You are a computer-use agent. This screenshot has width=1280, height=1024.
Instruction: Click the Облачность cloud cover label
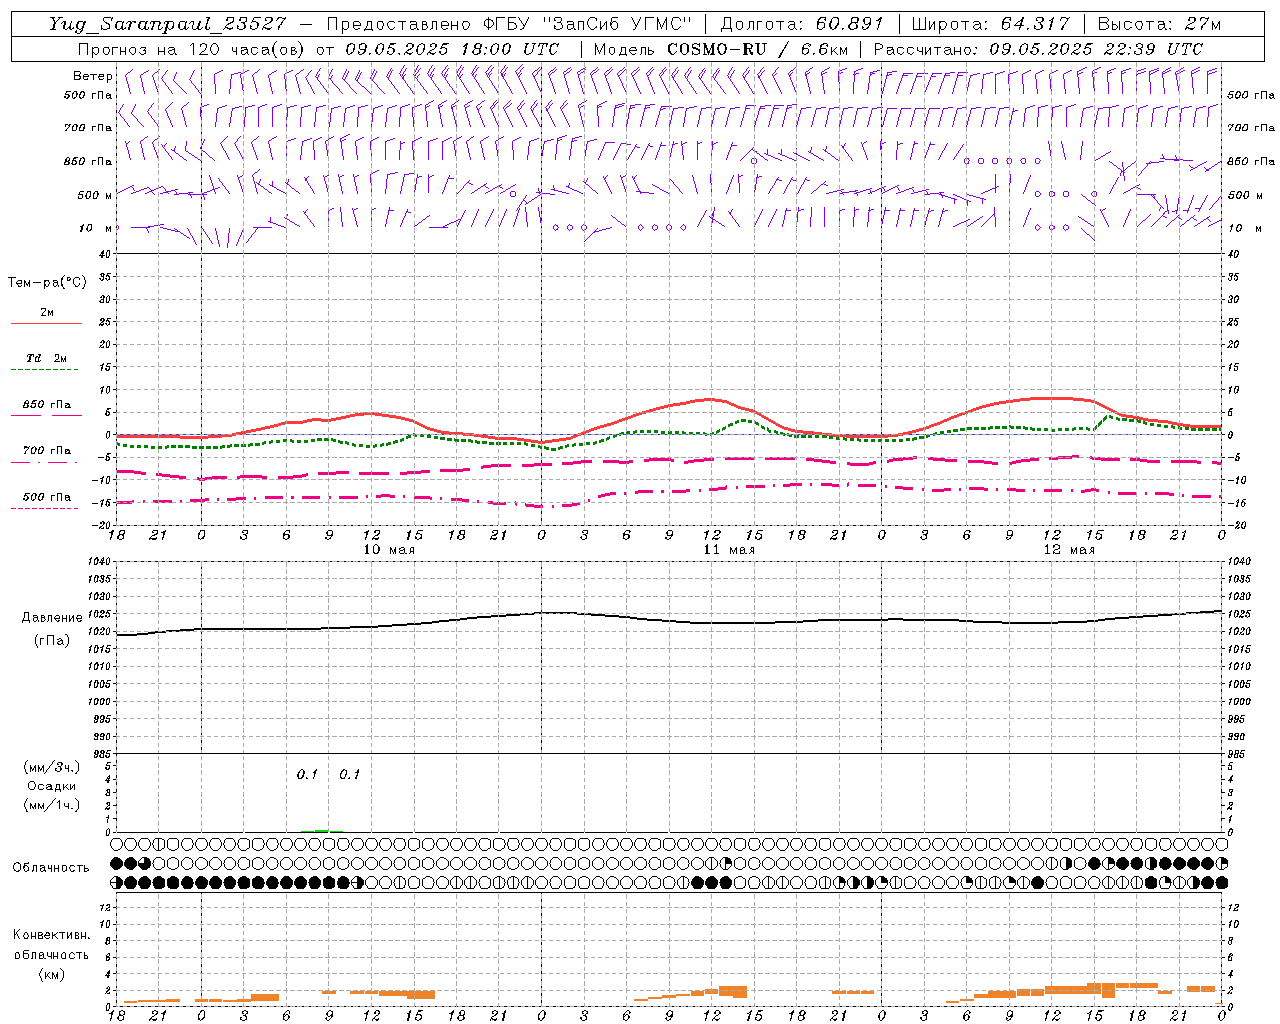51,867
